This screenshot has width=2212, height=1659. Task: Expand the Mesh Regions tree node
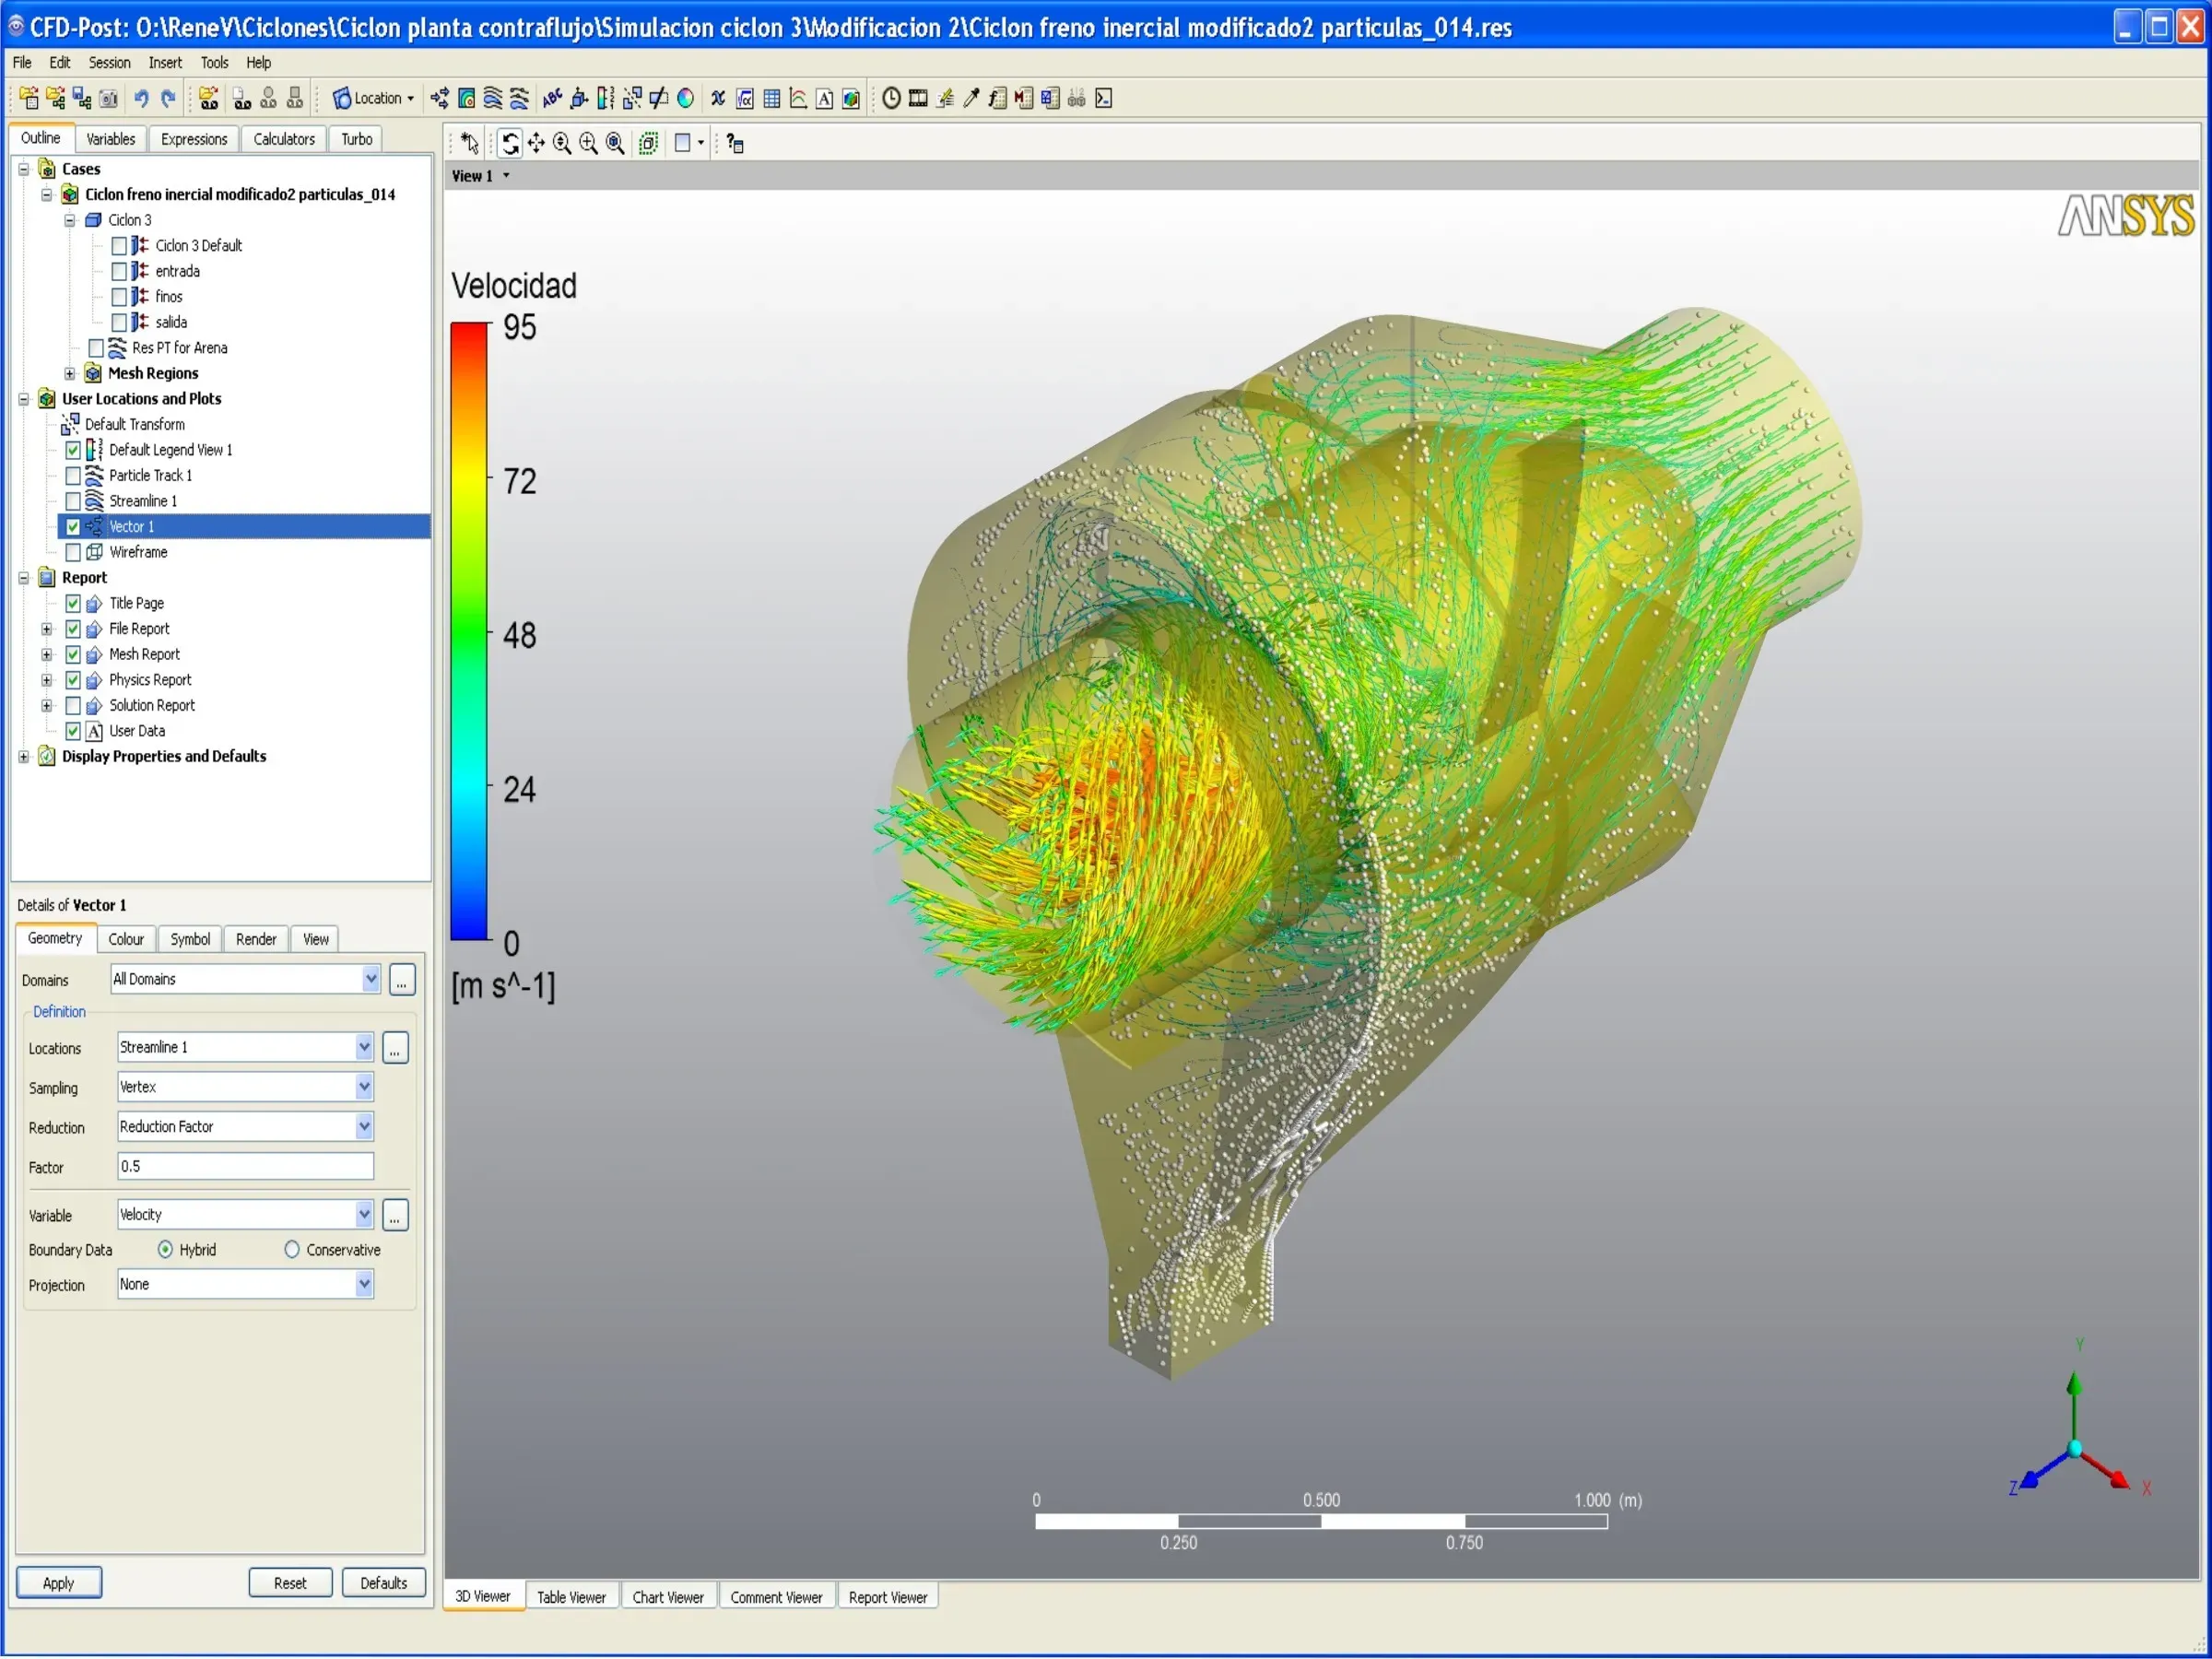[70, 374]
